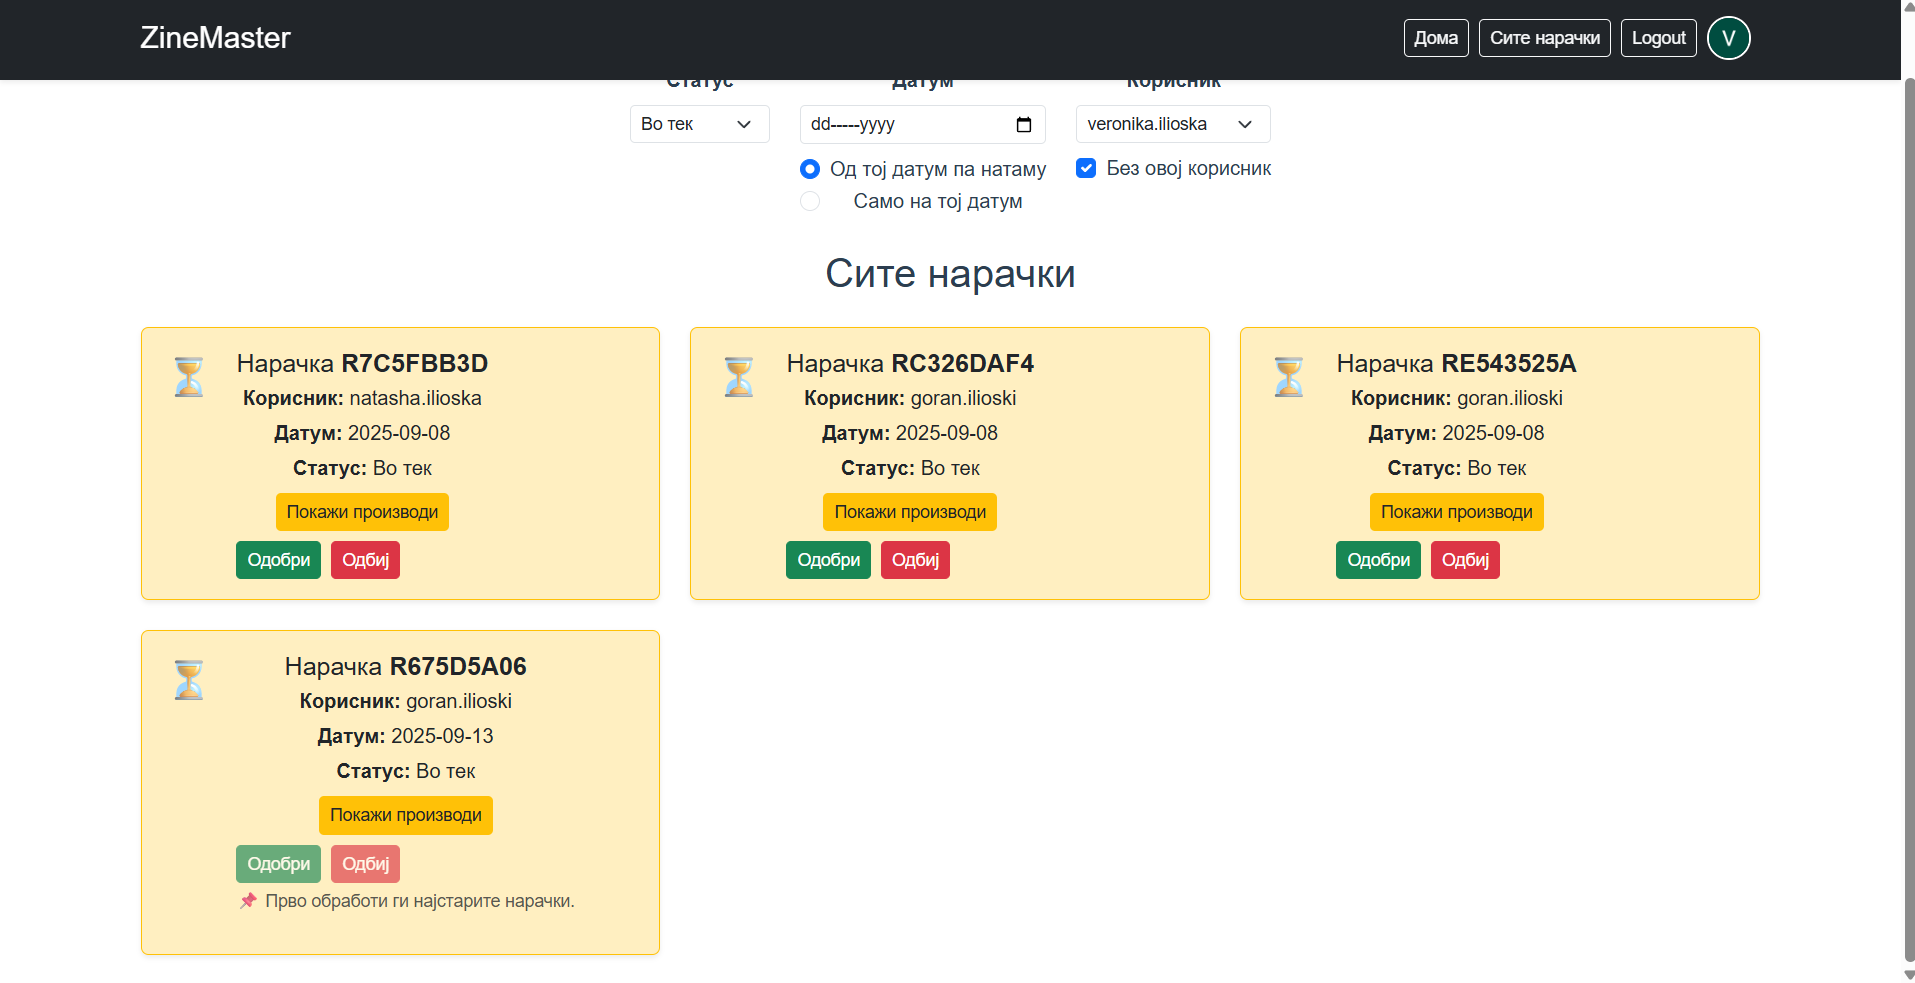Open the calendar picker icon in date field
Image resolution: width=1915 pixels, height=983 pixels.
tap(1023, 124)
